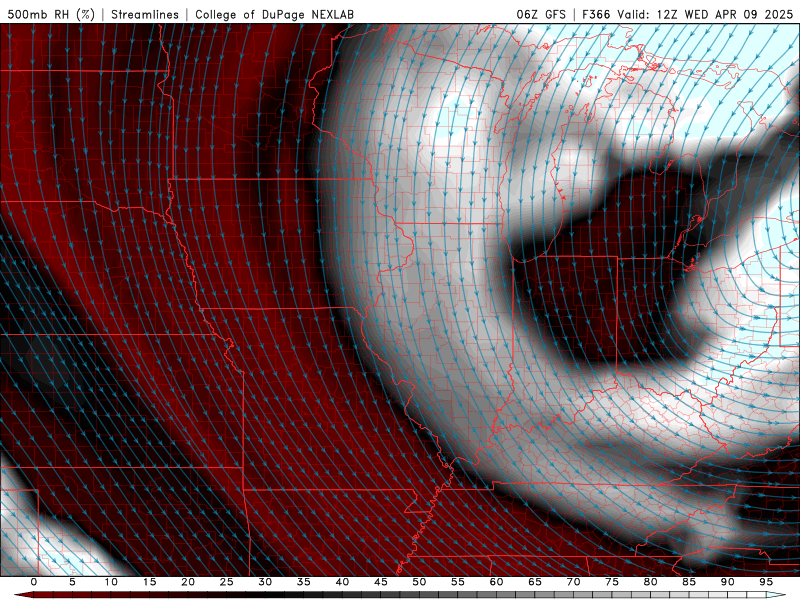Viewport: 800px width, 600px height.
Task: Click the "70" colorbar scale label
Action: tap(573, 582)
